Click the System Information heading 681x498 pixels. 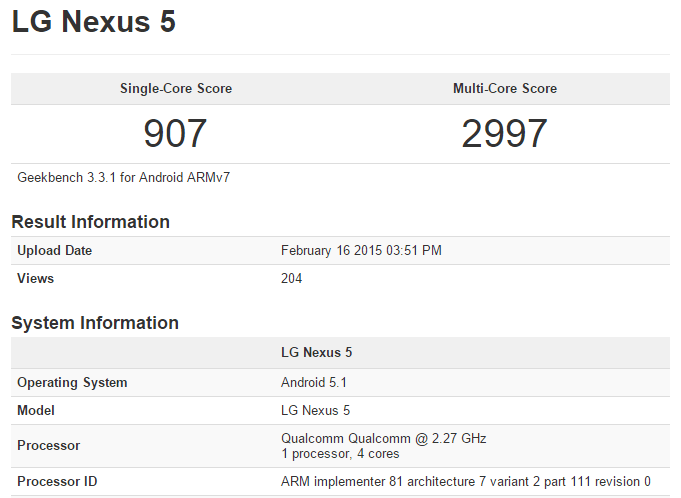click(x=95, y=323)
